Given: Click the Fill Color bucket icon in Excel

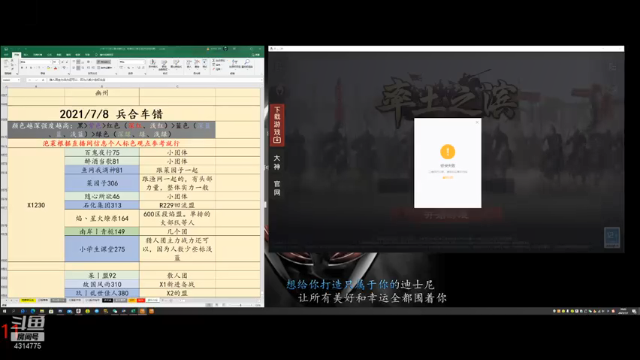Looking at the screenshot, I should tap(48, 68).
